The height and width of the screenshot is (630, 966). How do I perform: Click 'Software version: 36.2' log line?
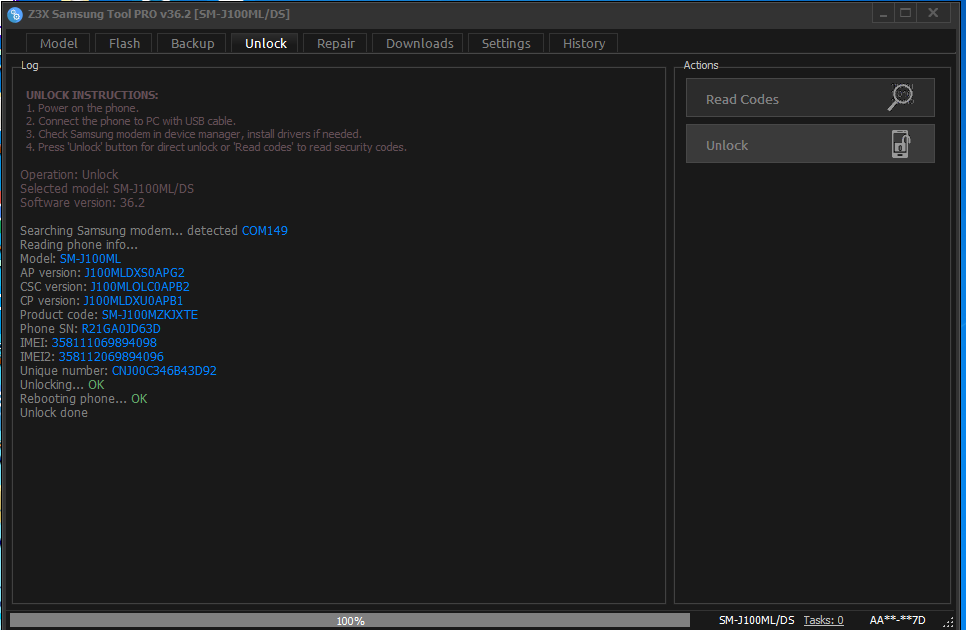click(83, 203)
